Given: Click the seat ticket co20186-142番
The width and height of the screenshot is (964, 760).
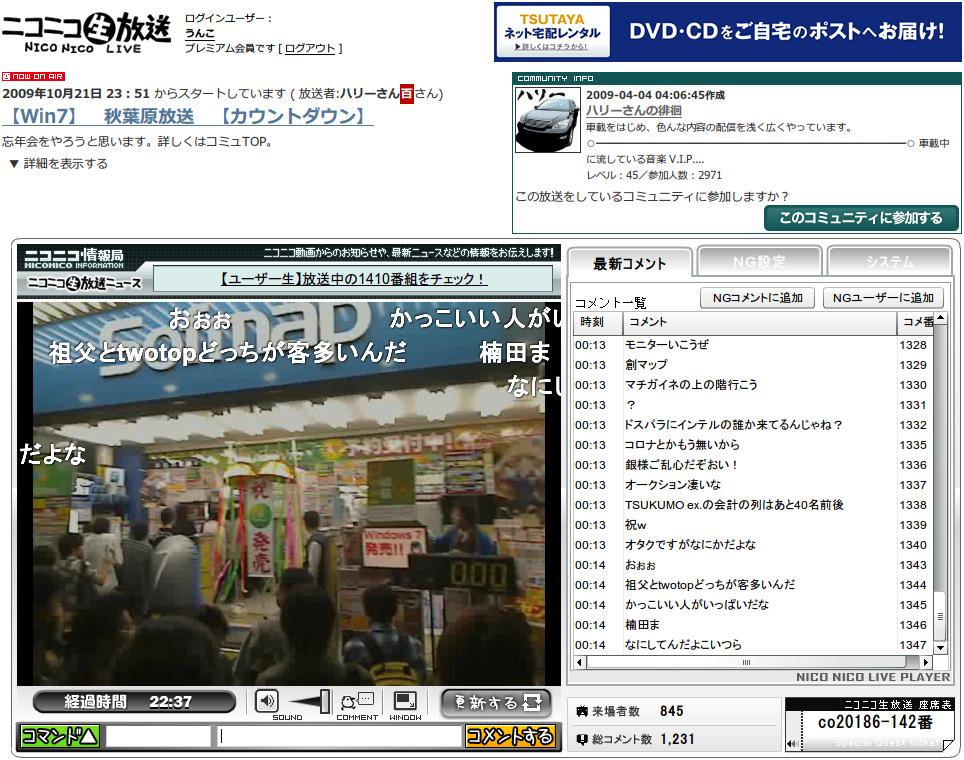Looking at the screenshot, I should 874,722.
